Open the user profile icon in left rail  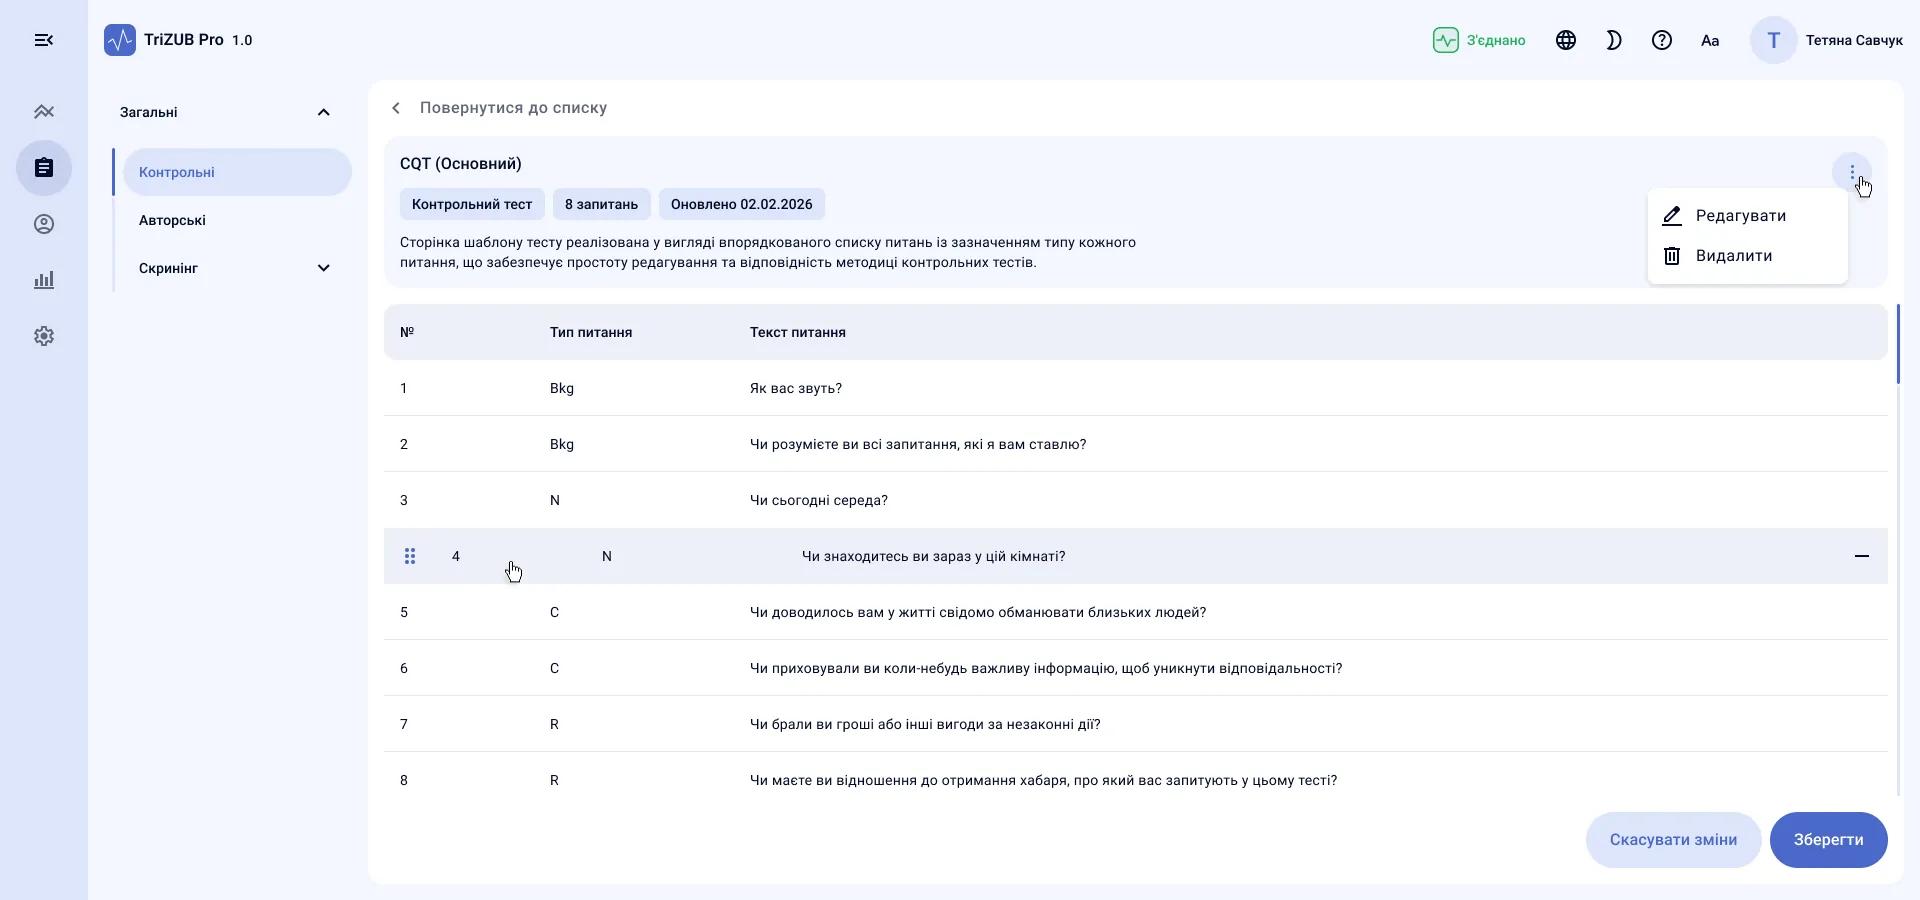coord(44,224)
